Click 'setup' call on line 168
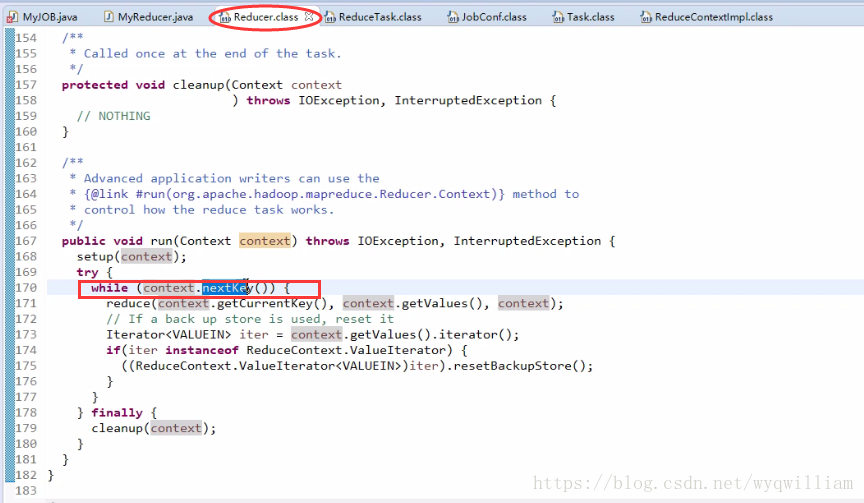Image resolution: width=864 pixels, height=503 pixels. pyautogui.click(x=95, y=257)
